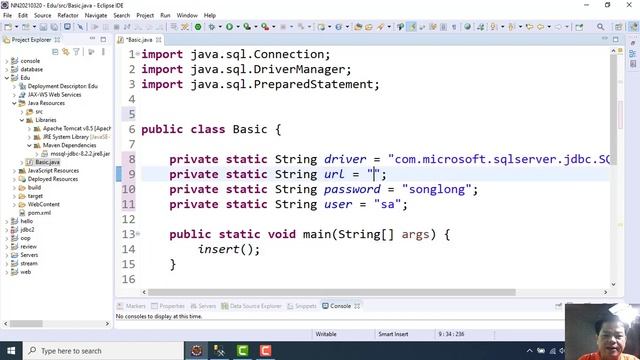Collapse the Java Resources node
The width and height of the screenshot is (640, 360).
14,103
